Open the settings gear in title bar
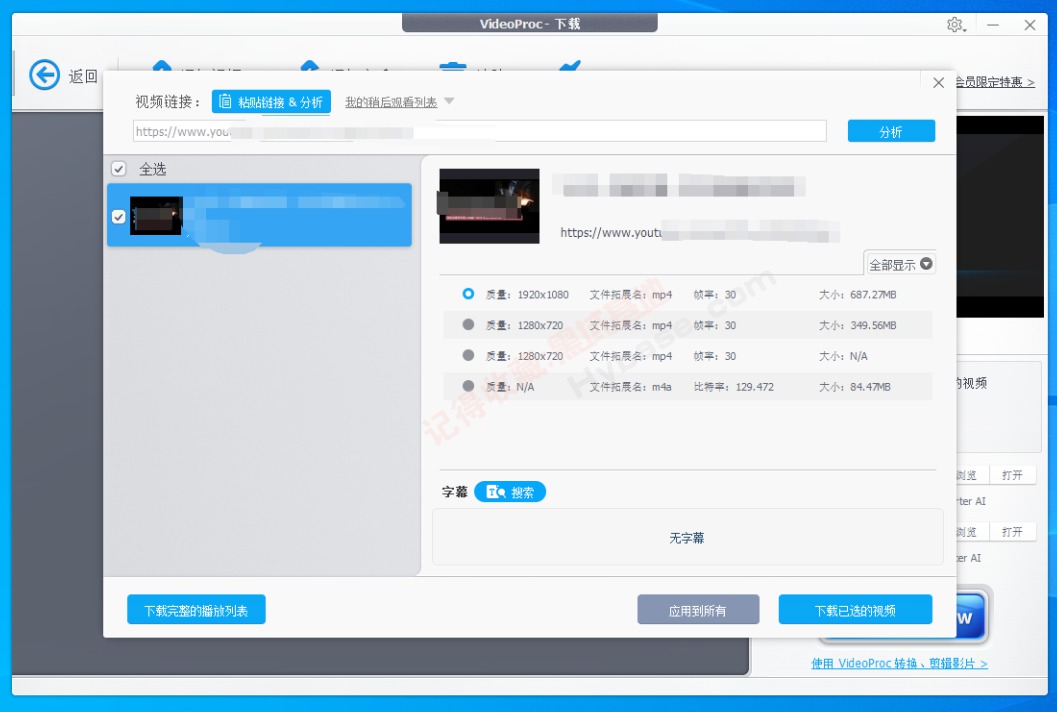1057x712 pixels. tap(955, 25)
